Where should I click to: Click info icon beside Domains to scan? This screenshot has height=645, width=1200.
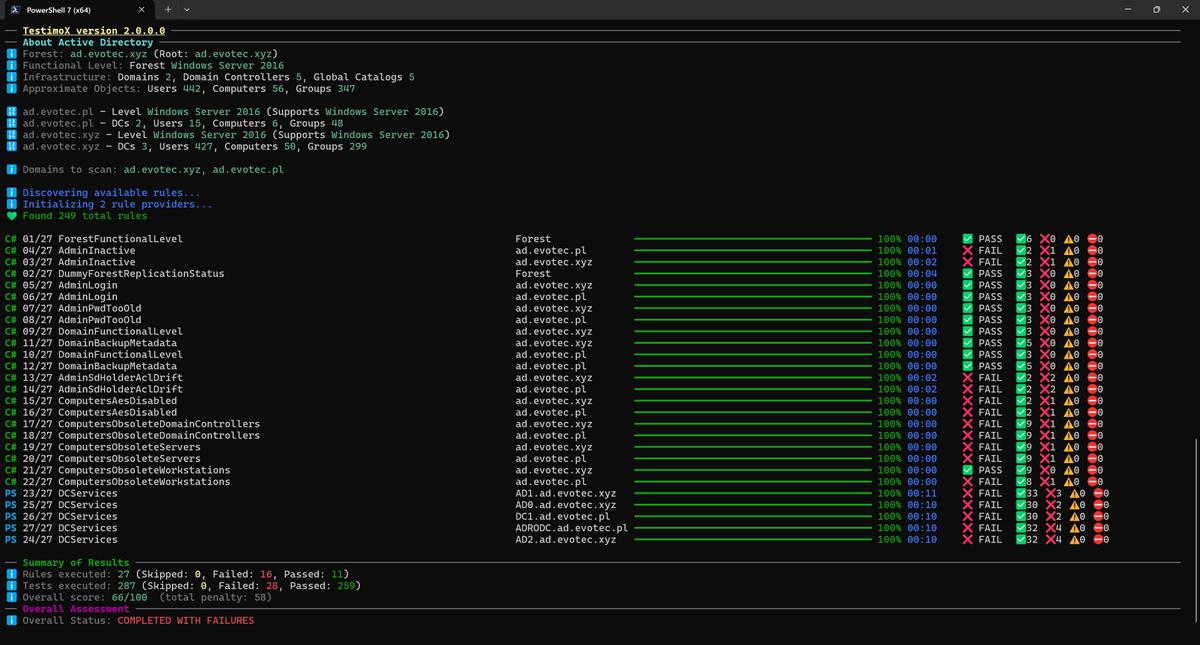click(11, 170)
